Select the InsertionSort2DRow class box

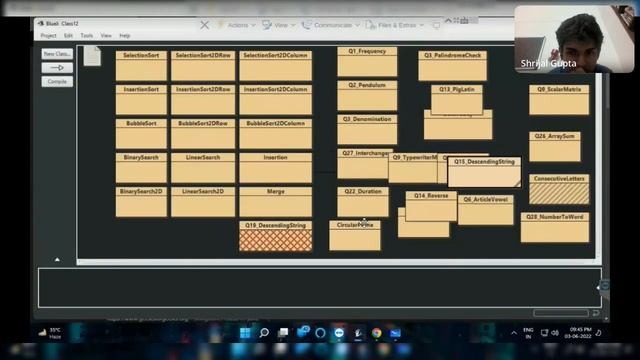coord(203,100)
